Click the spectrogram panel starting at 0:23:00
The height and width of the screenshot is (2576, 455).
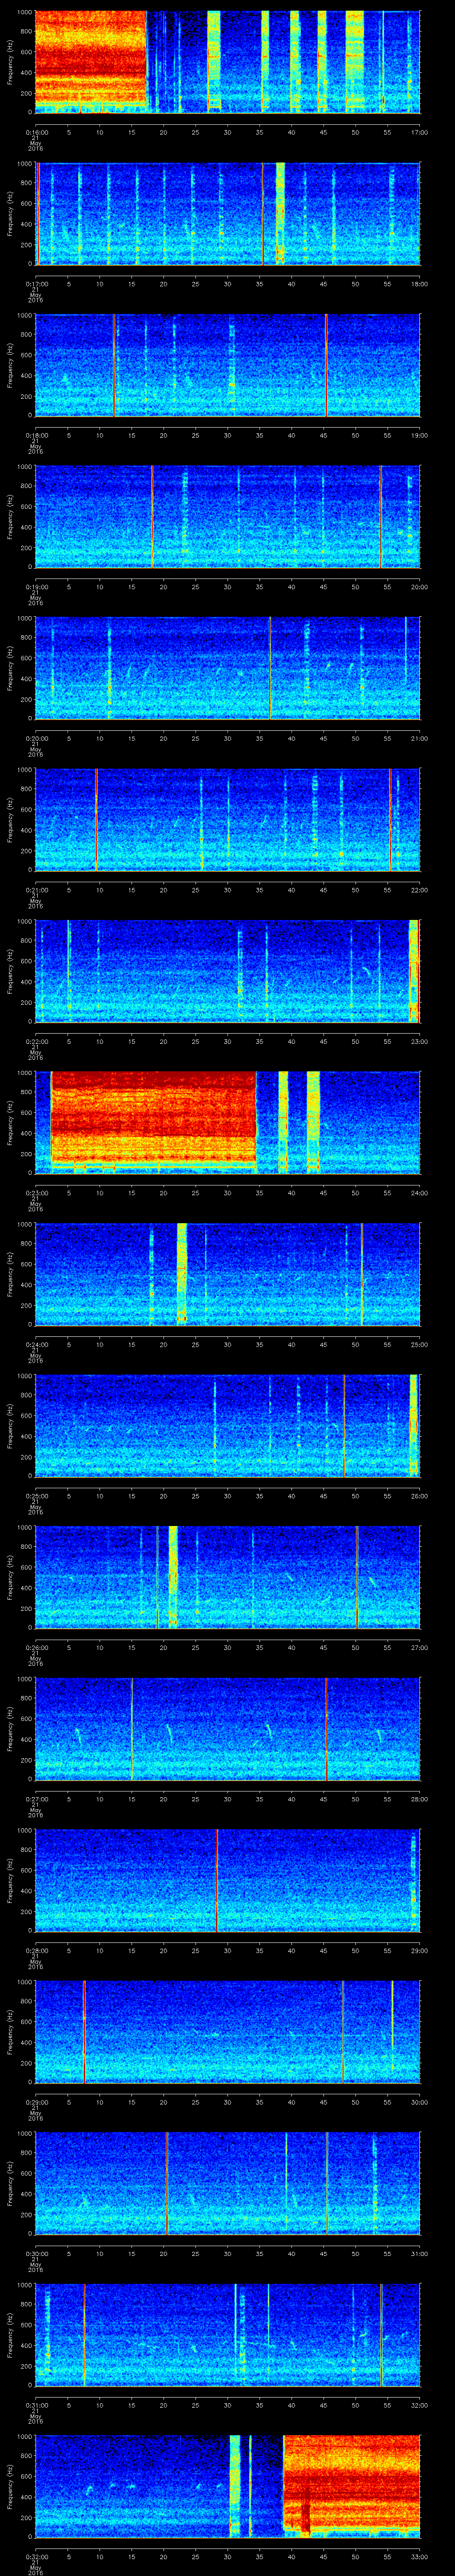227,1122
